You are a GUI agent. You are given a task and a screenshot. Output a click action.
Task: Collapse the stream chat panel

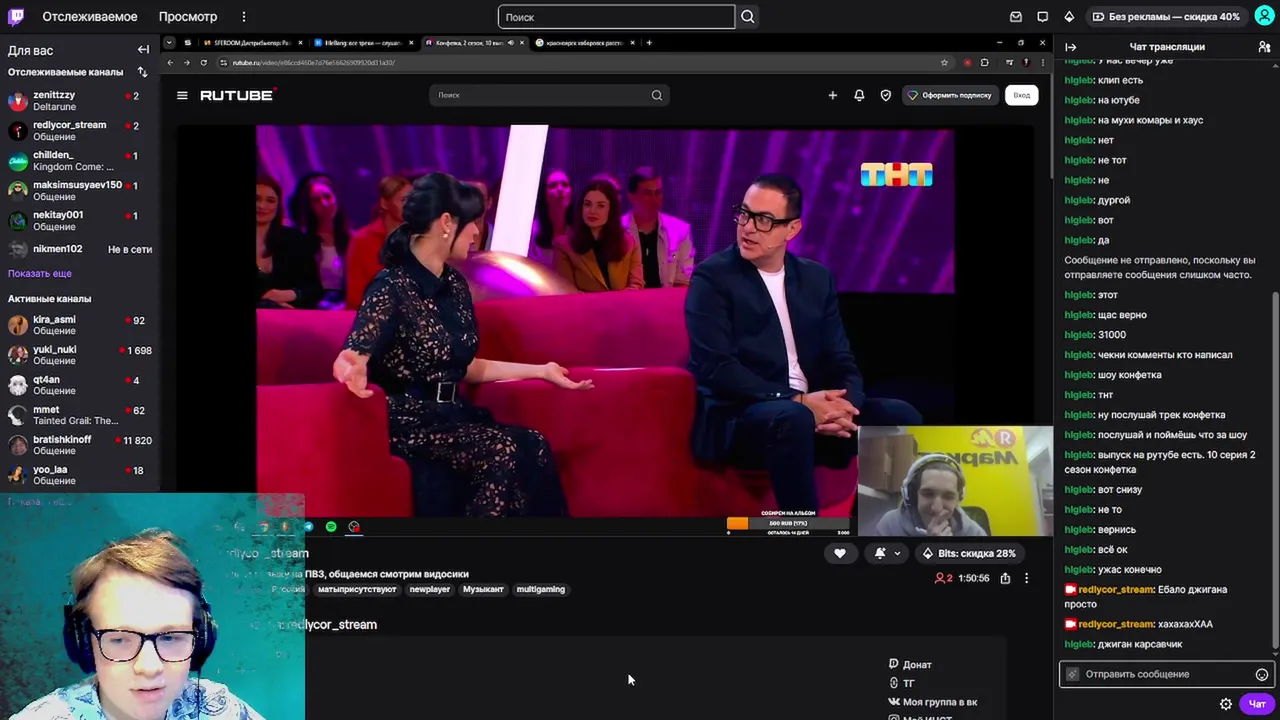pyautogui.click(x=1070, y=47)
